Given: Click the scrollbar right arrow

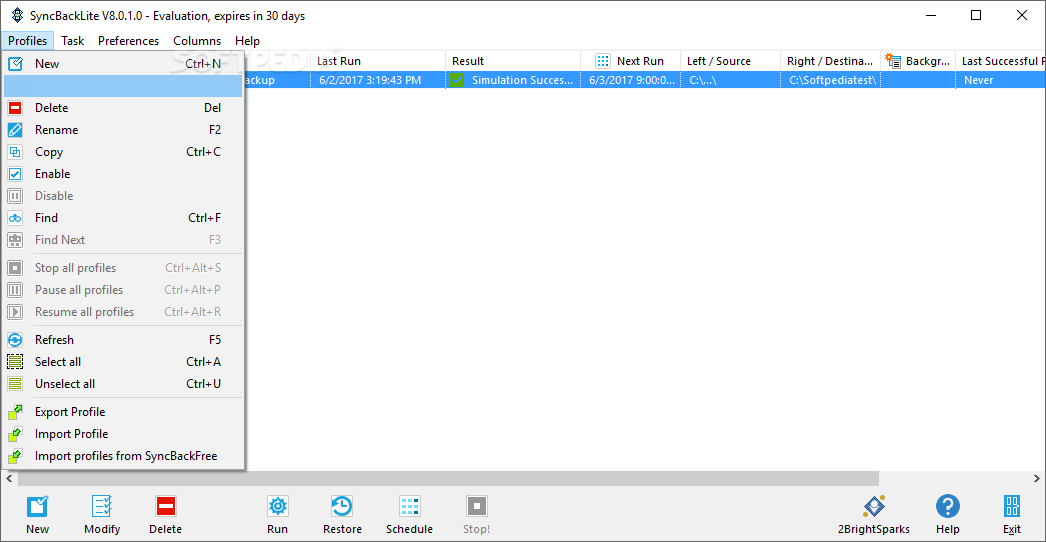Looking at the screenshot, I should point(1037,479).
